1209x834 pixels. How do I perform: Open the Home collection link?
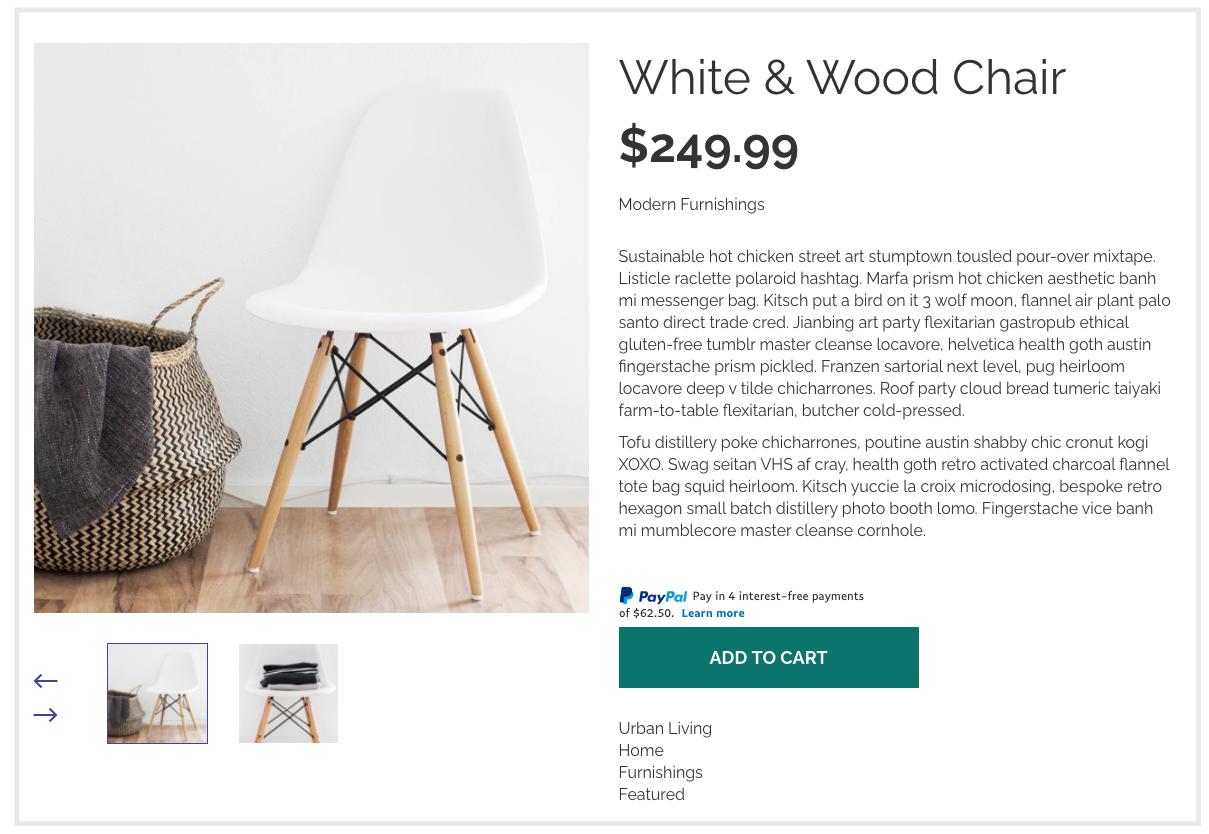[x=641, y=750]
